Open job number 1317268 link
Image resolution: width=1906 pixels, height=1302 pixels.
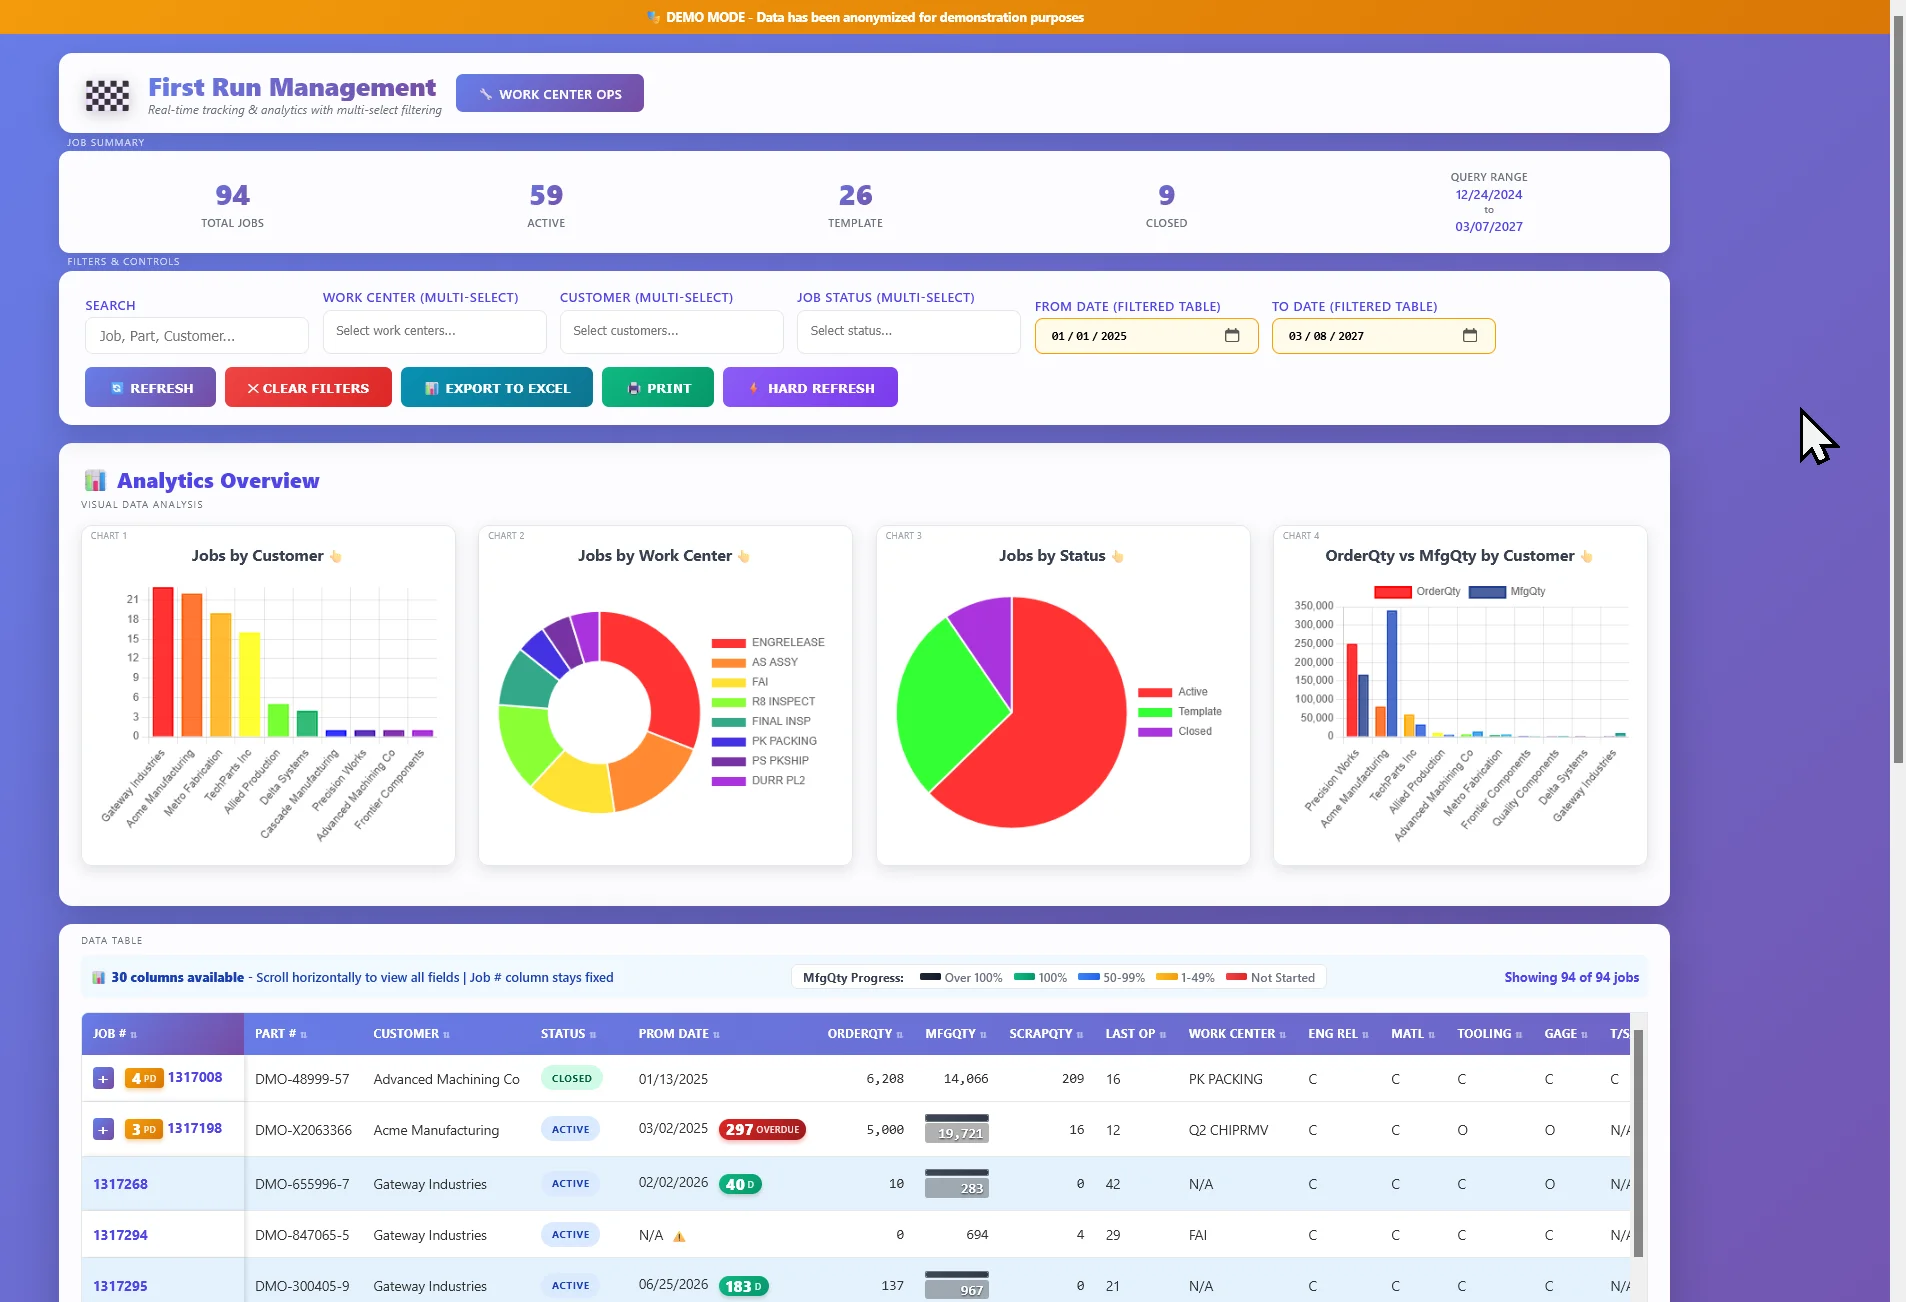tap(120, 1184)
